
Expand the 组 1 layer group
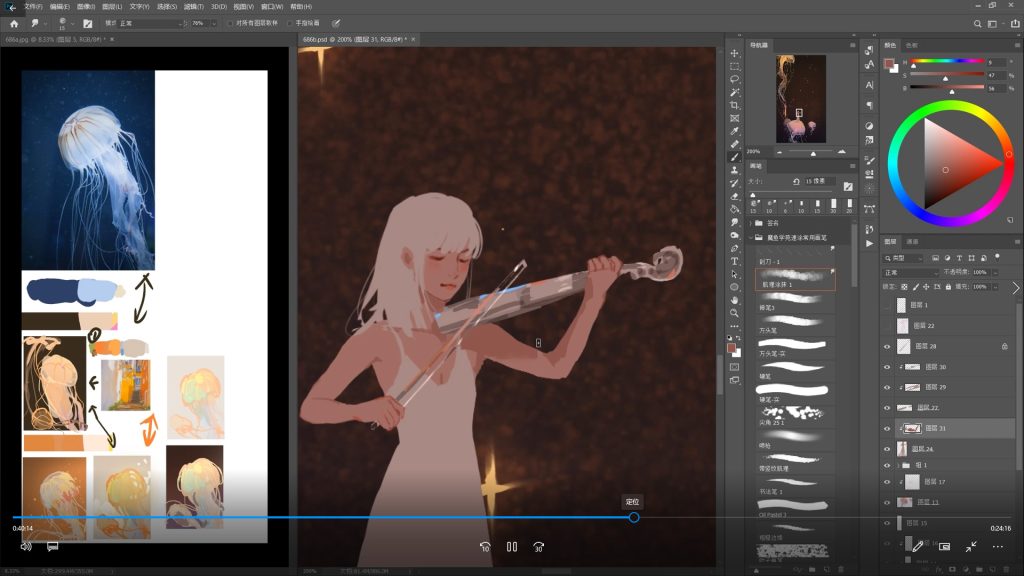coord(897,465)
